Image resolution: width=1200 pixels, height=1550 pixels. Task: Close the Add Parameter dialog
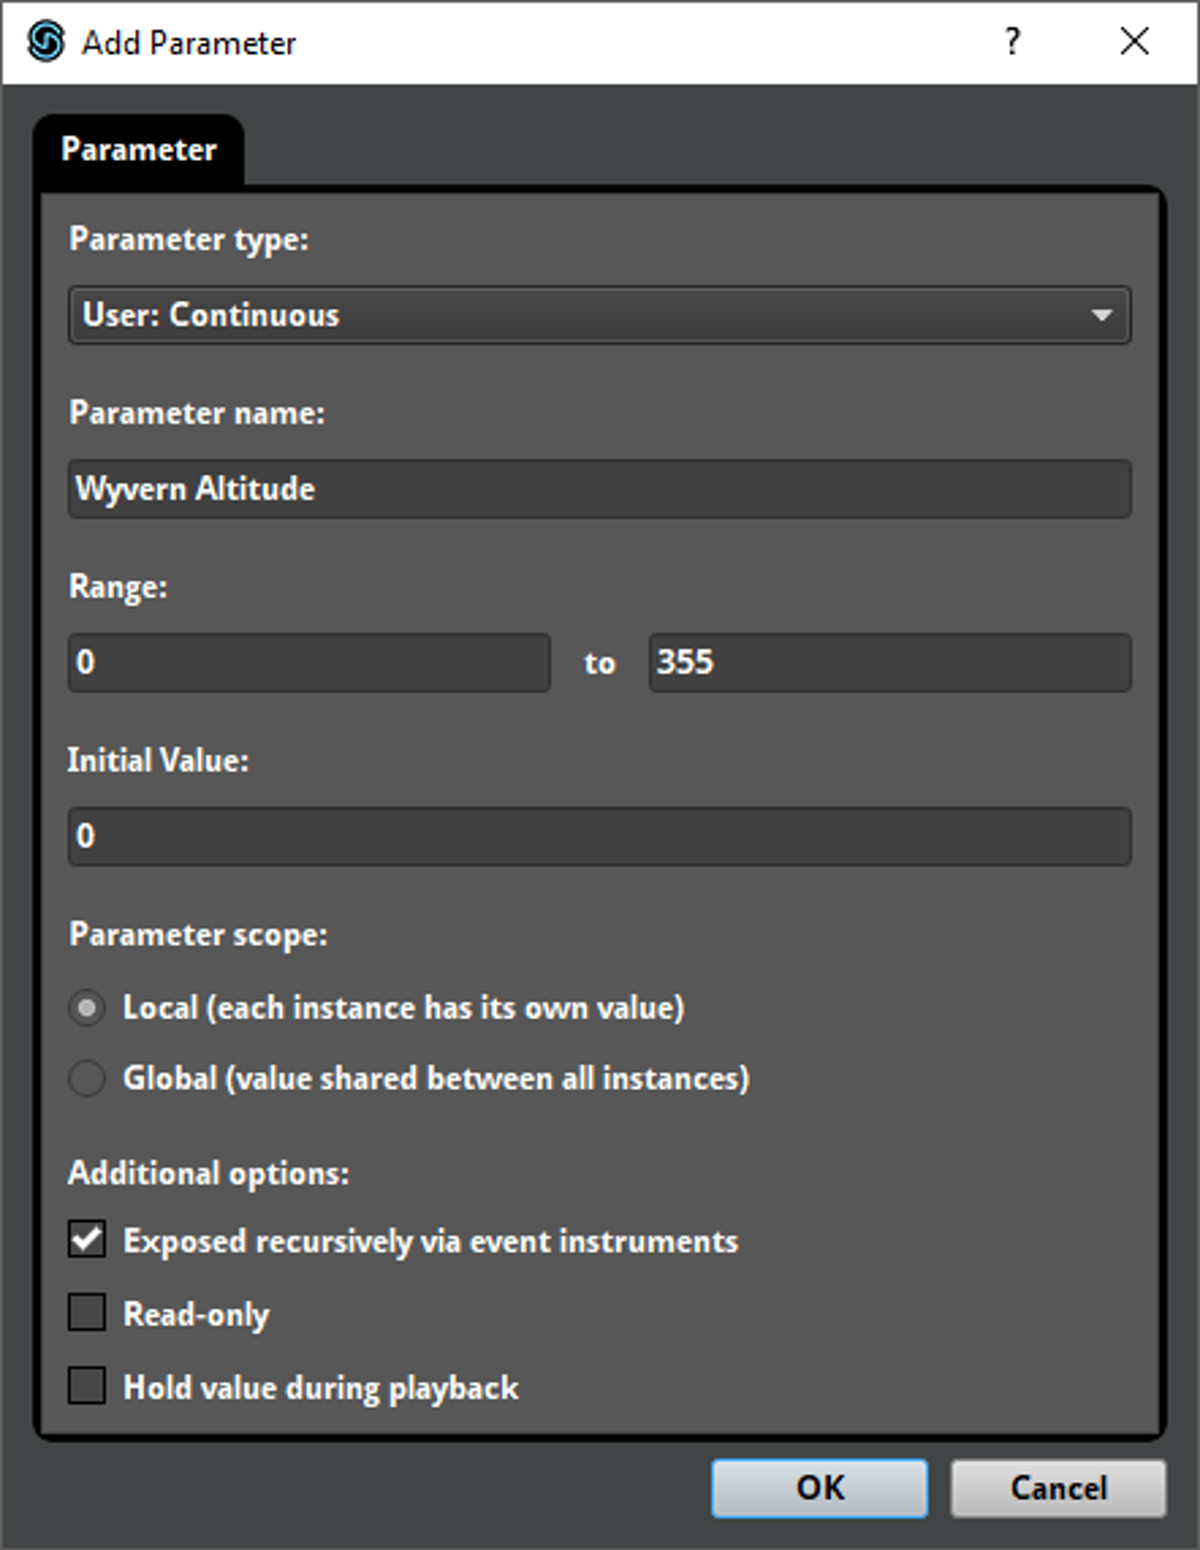1134,42
